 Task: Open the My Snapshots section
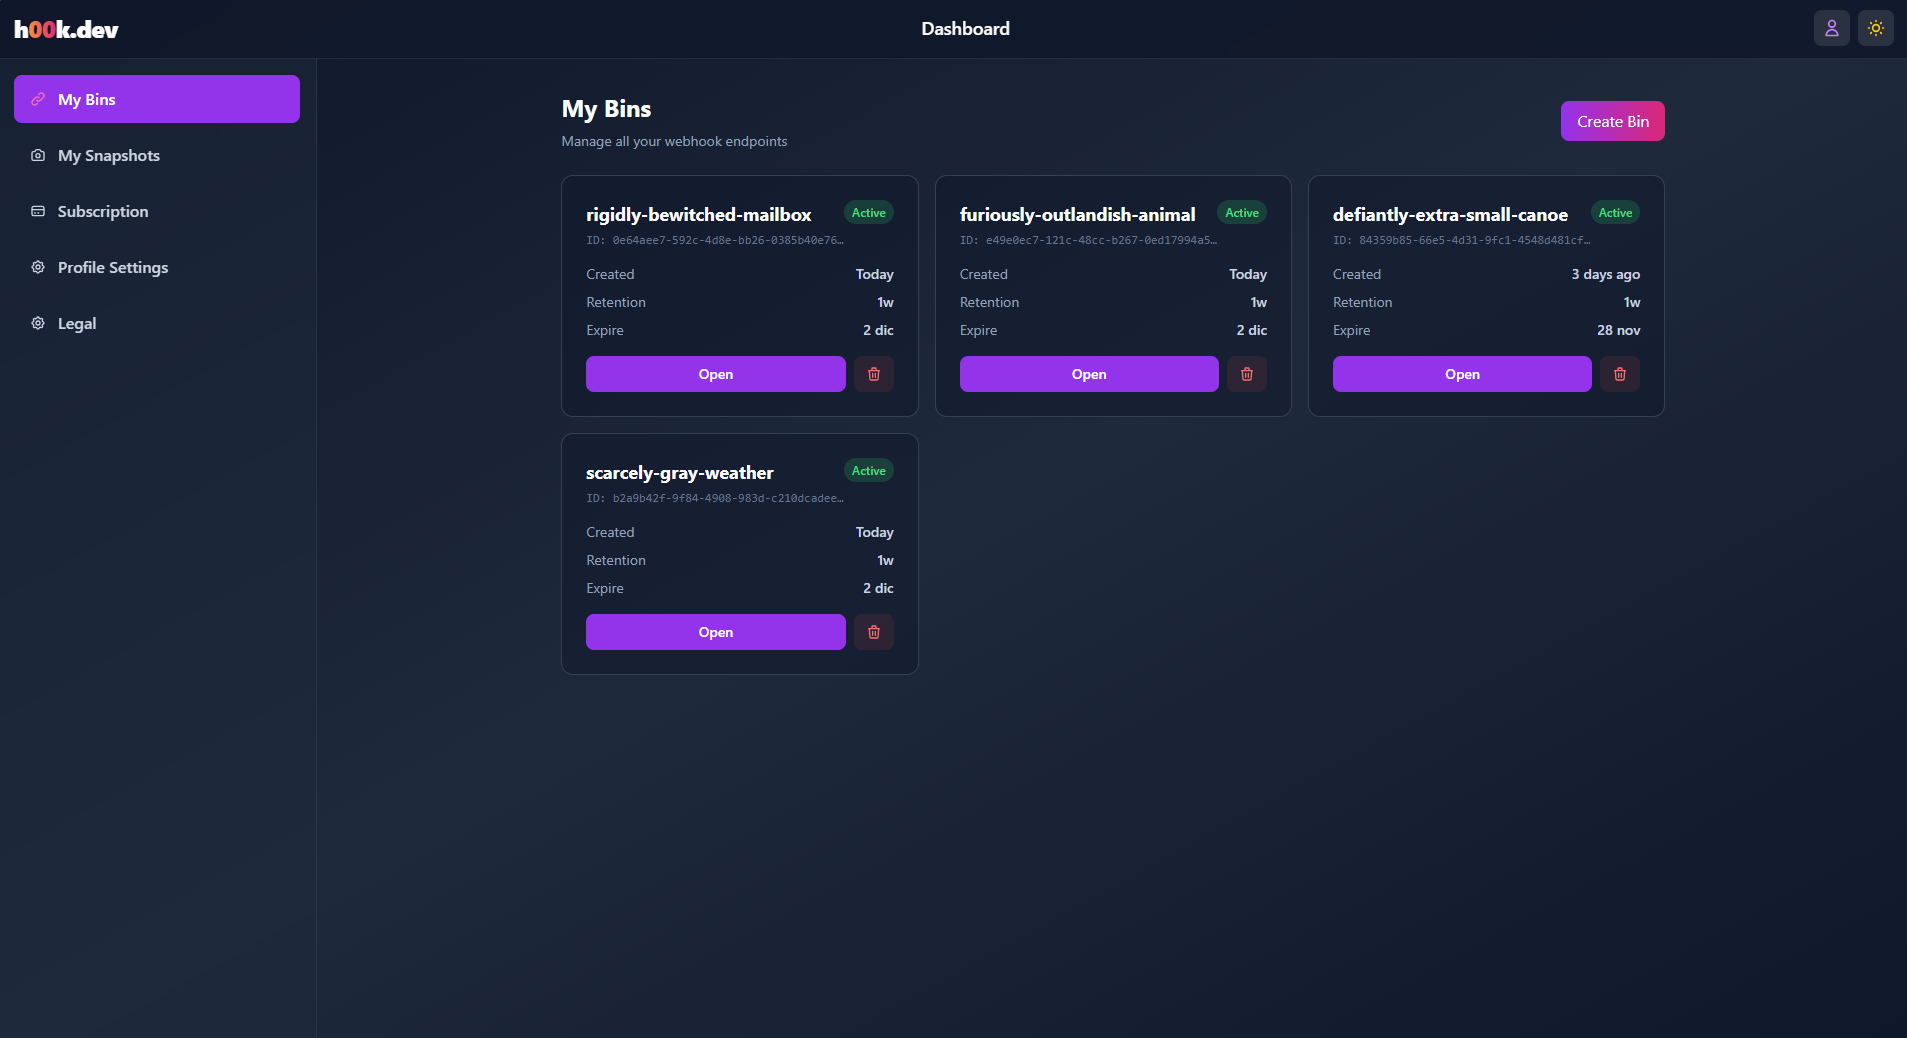(108, 155)
